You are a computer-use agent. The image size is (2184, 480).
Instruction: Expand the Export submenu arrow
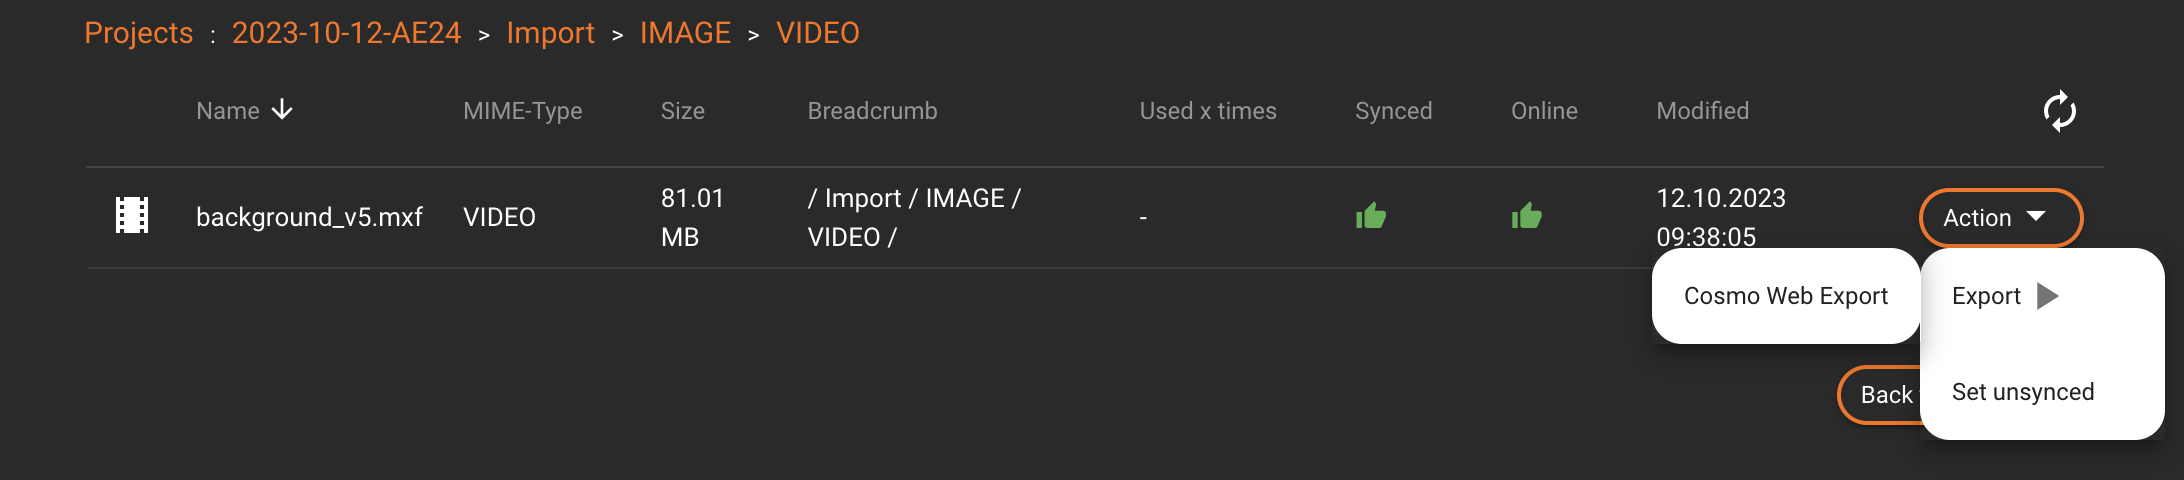[2048, 296]
